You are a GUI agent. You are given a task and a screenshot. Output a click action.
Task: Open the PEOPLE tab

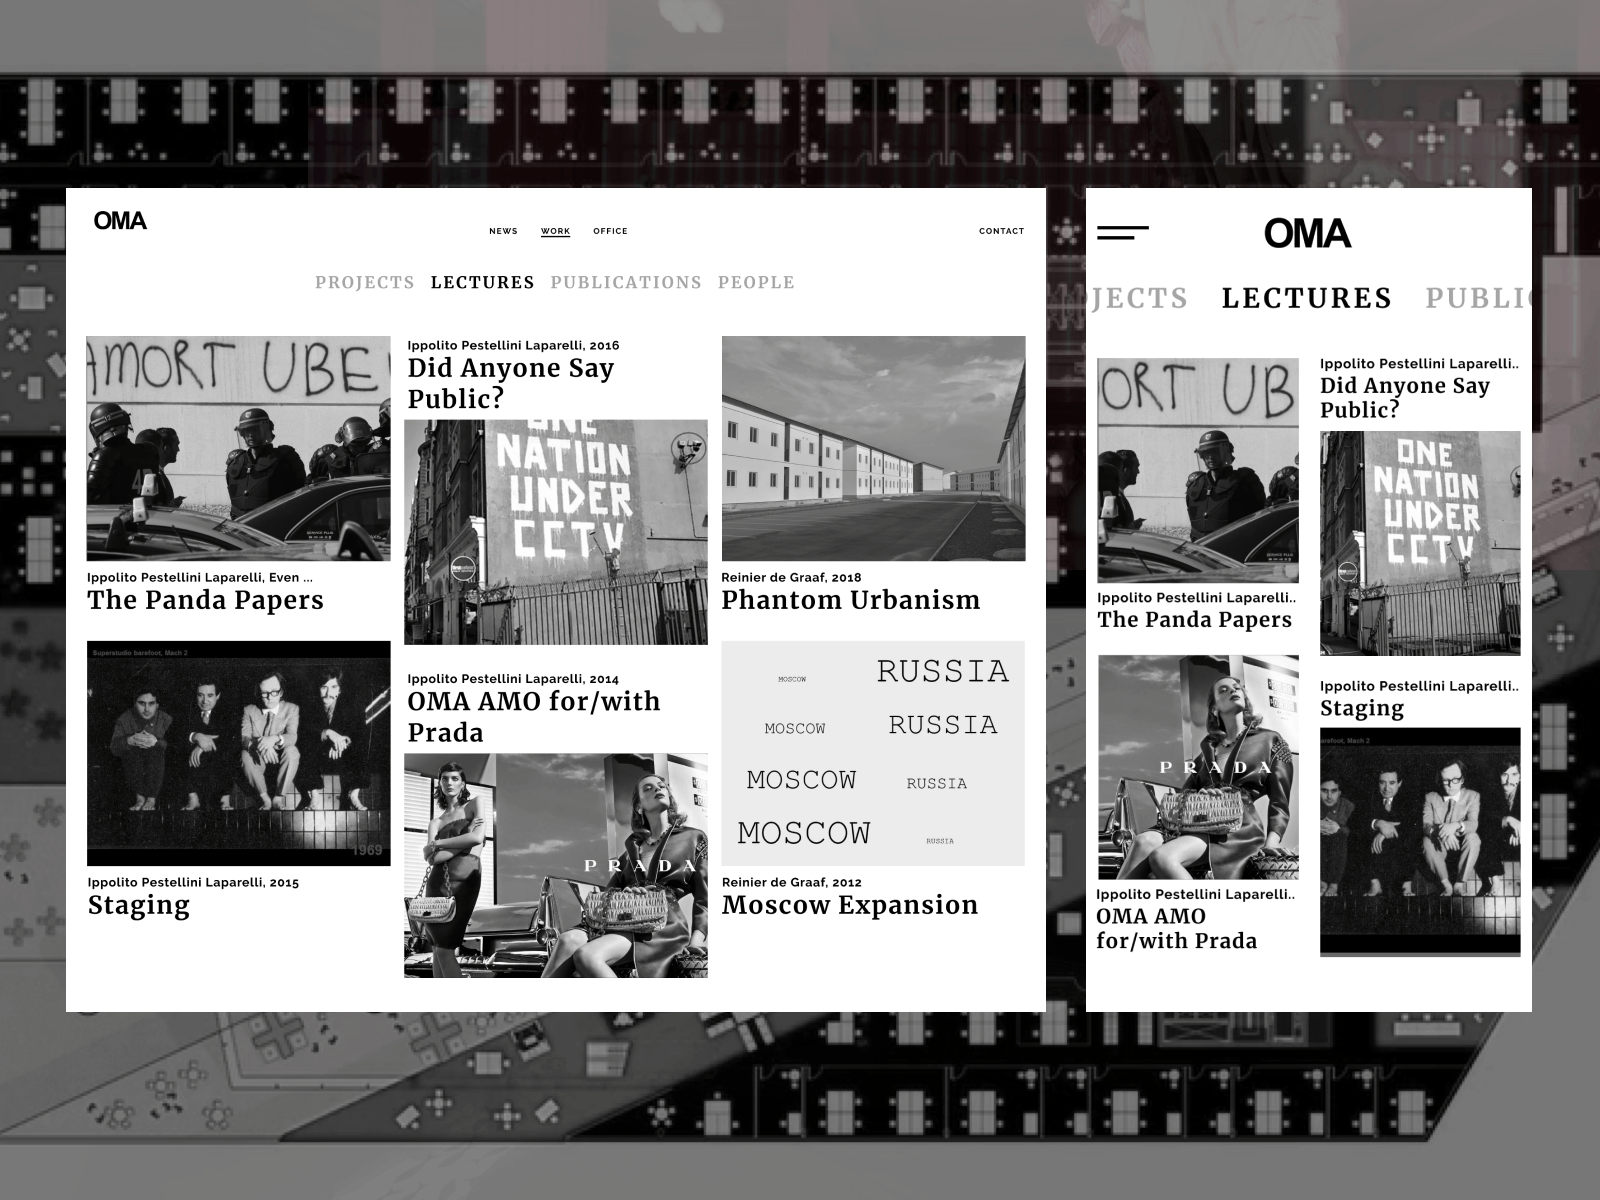tap(756, 282)
